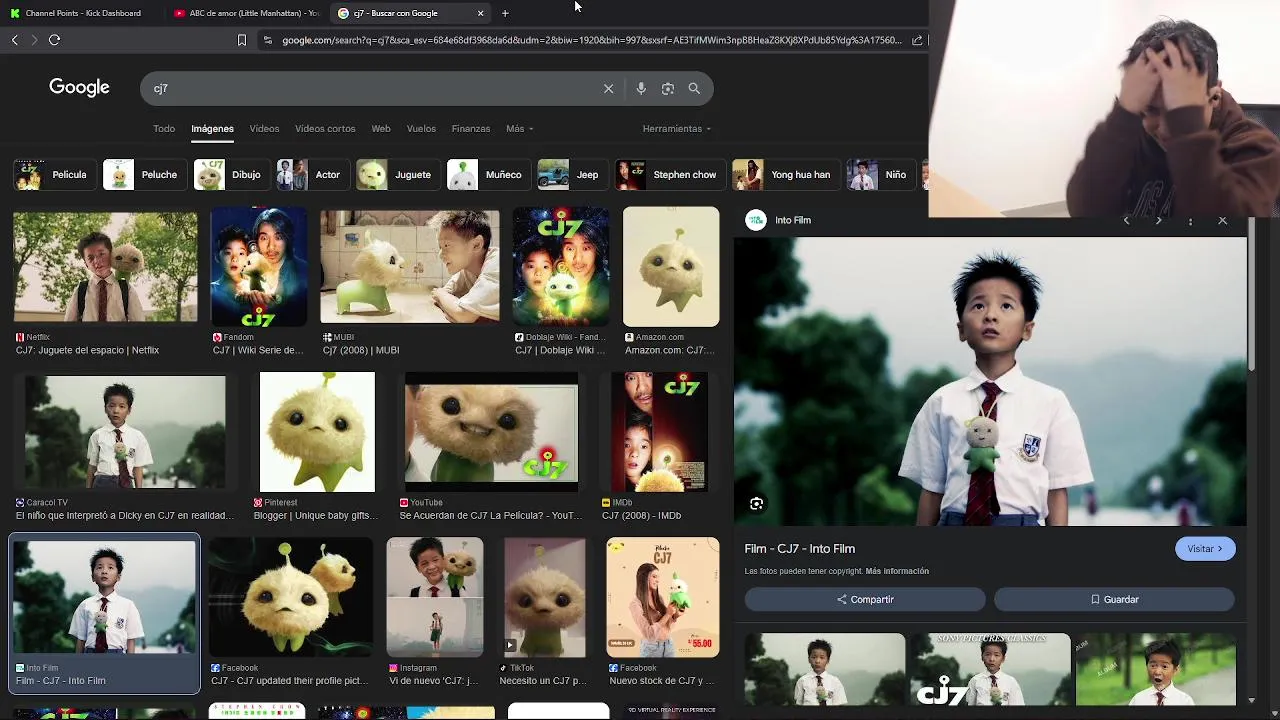
Task: Open the Google logo home link
Action: click(x=79, y=88)
